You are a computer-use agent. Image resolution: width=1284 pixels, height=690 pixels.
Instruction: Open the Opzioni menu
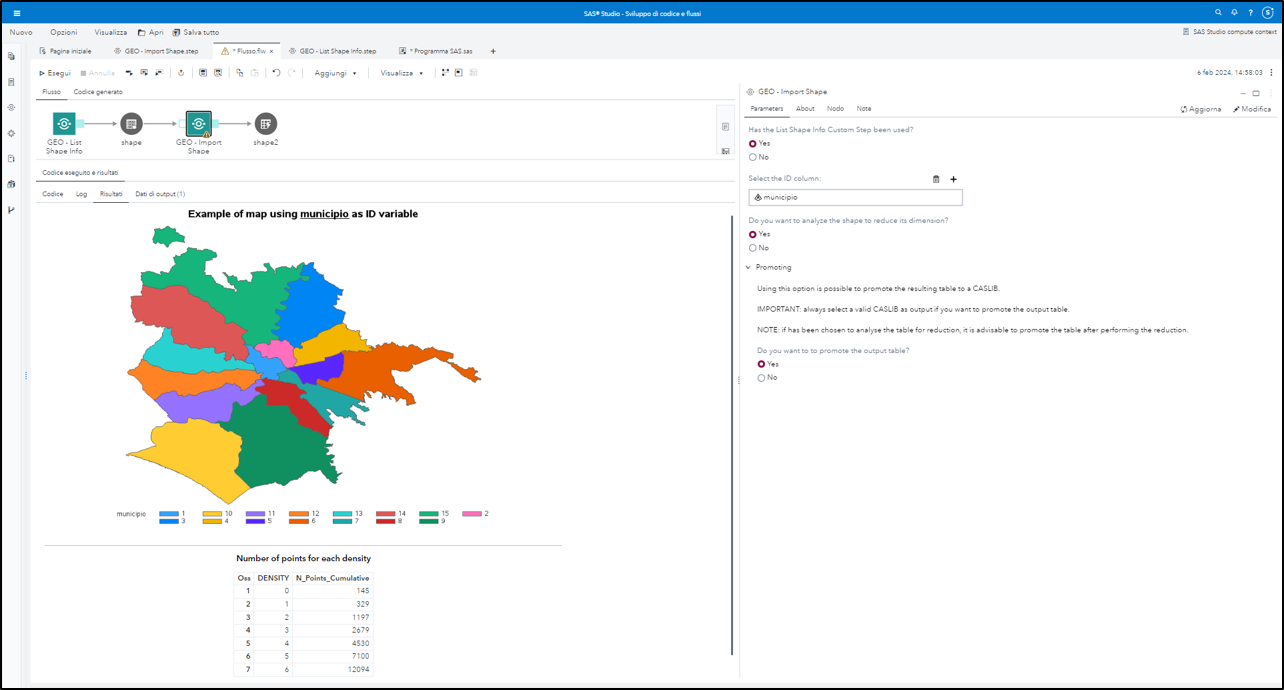(x=64, y=32)
